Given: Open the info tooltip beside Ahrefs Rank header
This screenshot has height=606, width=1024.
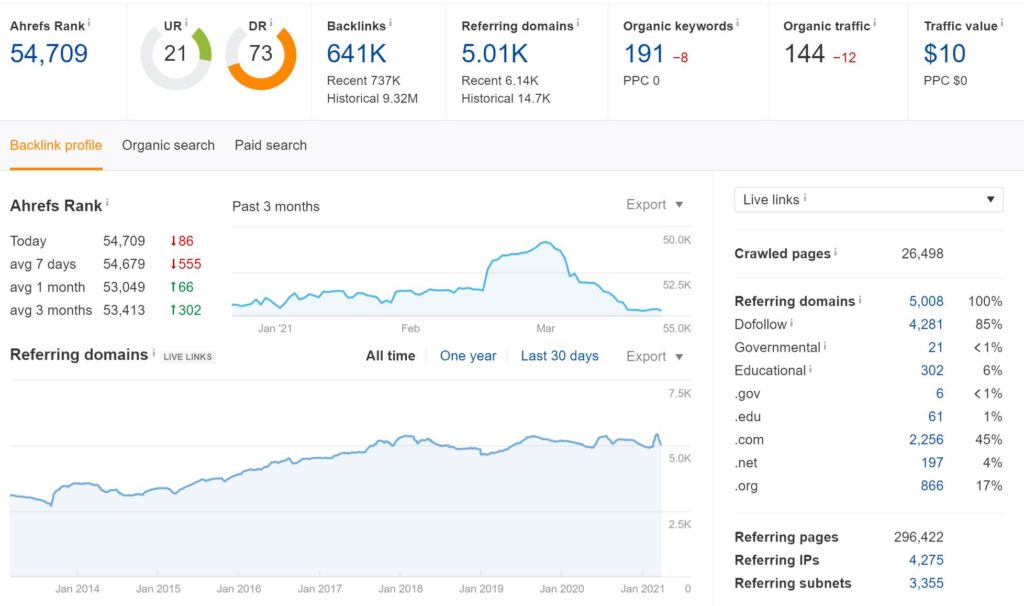Looking at the screenshot, I should (89, 23).
